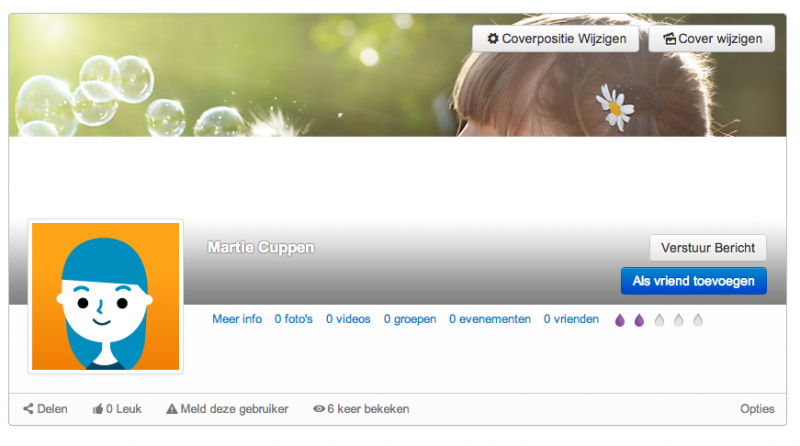The image size is (800, 446).
Task: Click the first purple karma drop
Action: tap(620, 320)
